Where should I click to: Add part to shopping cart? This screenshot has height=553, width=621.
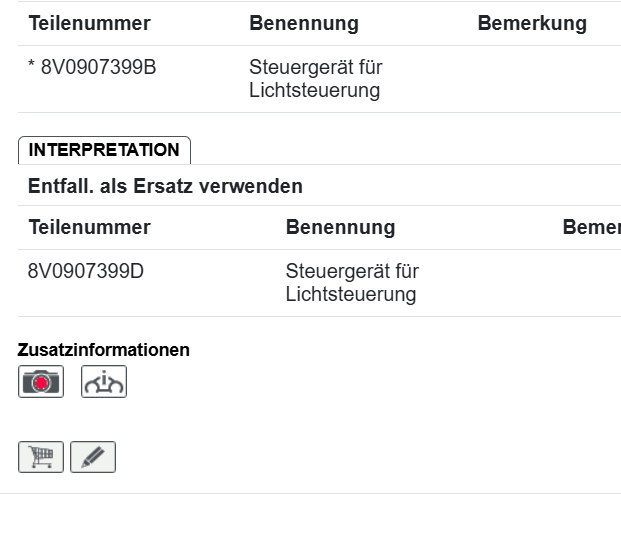tap(41, 457)
